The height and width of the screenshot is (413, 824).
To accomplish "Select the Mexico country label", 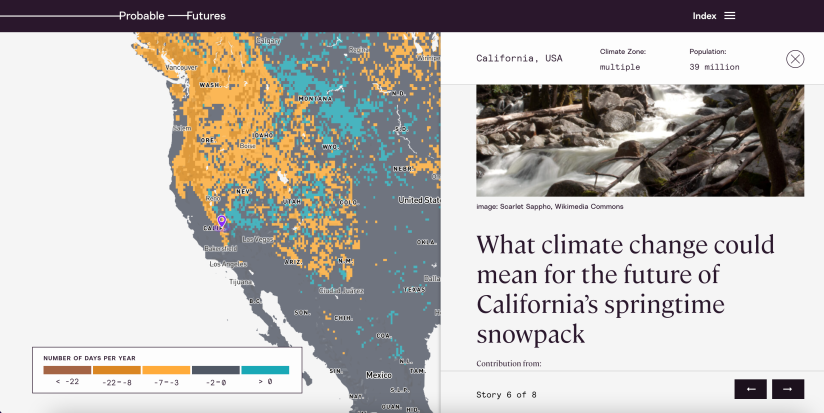I will click(x=378, y=375).
